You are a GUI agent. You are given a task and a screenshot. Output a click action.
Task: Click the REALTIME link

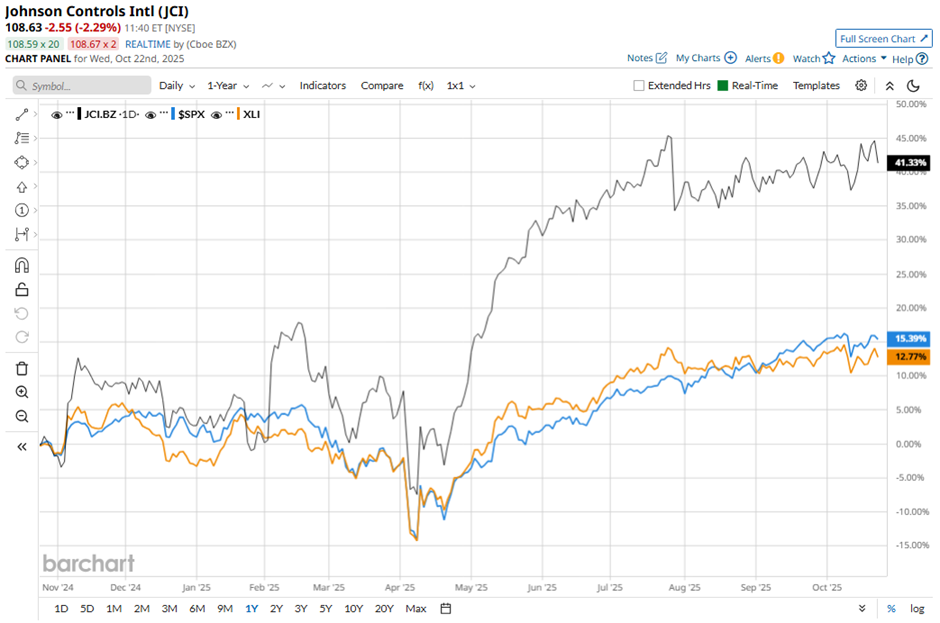(x=147, y=44)
